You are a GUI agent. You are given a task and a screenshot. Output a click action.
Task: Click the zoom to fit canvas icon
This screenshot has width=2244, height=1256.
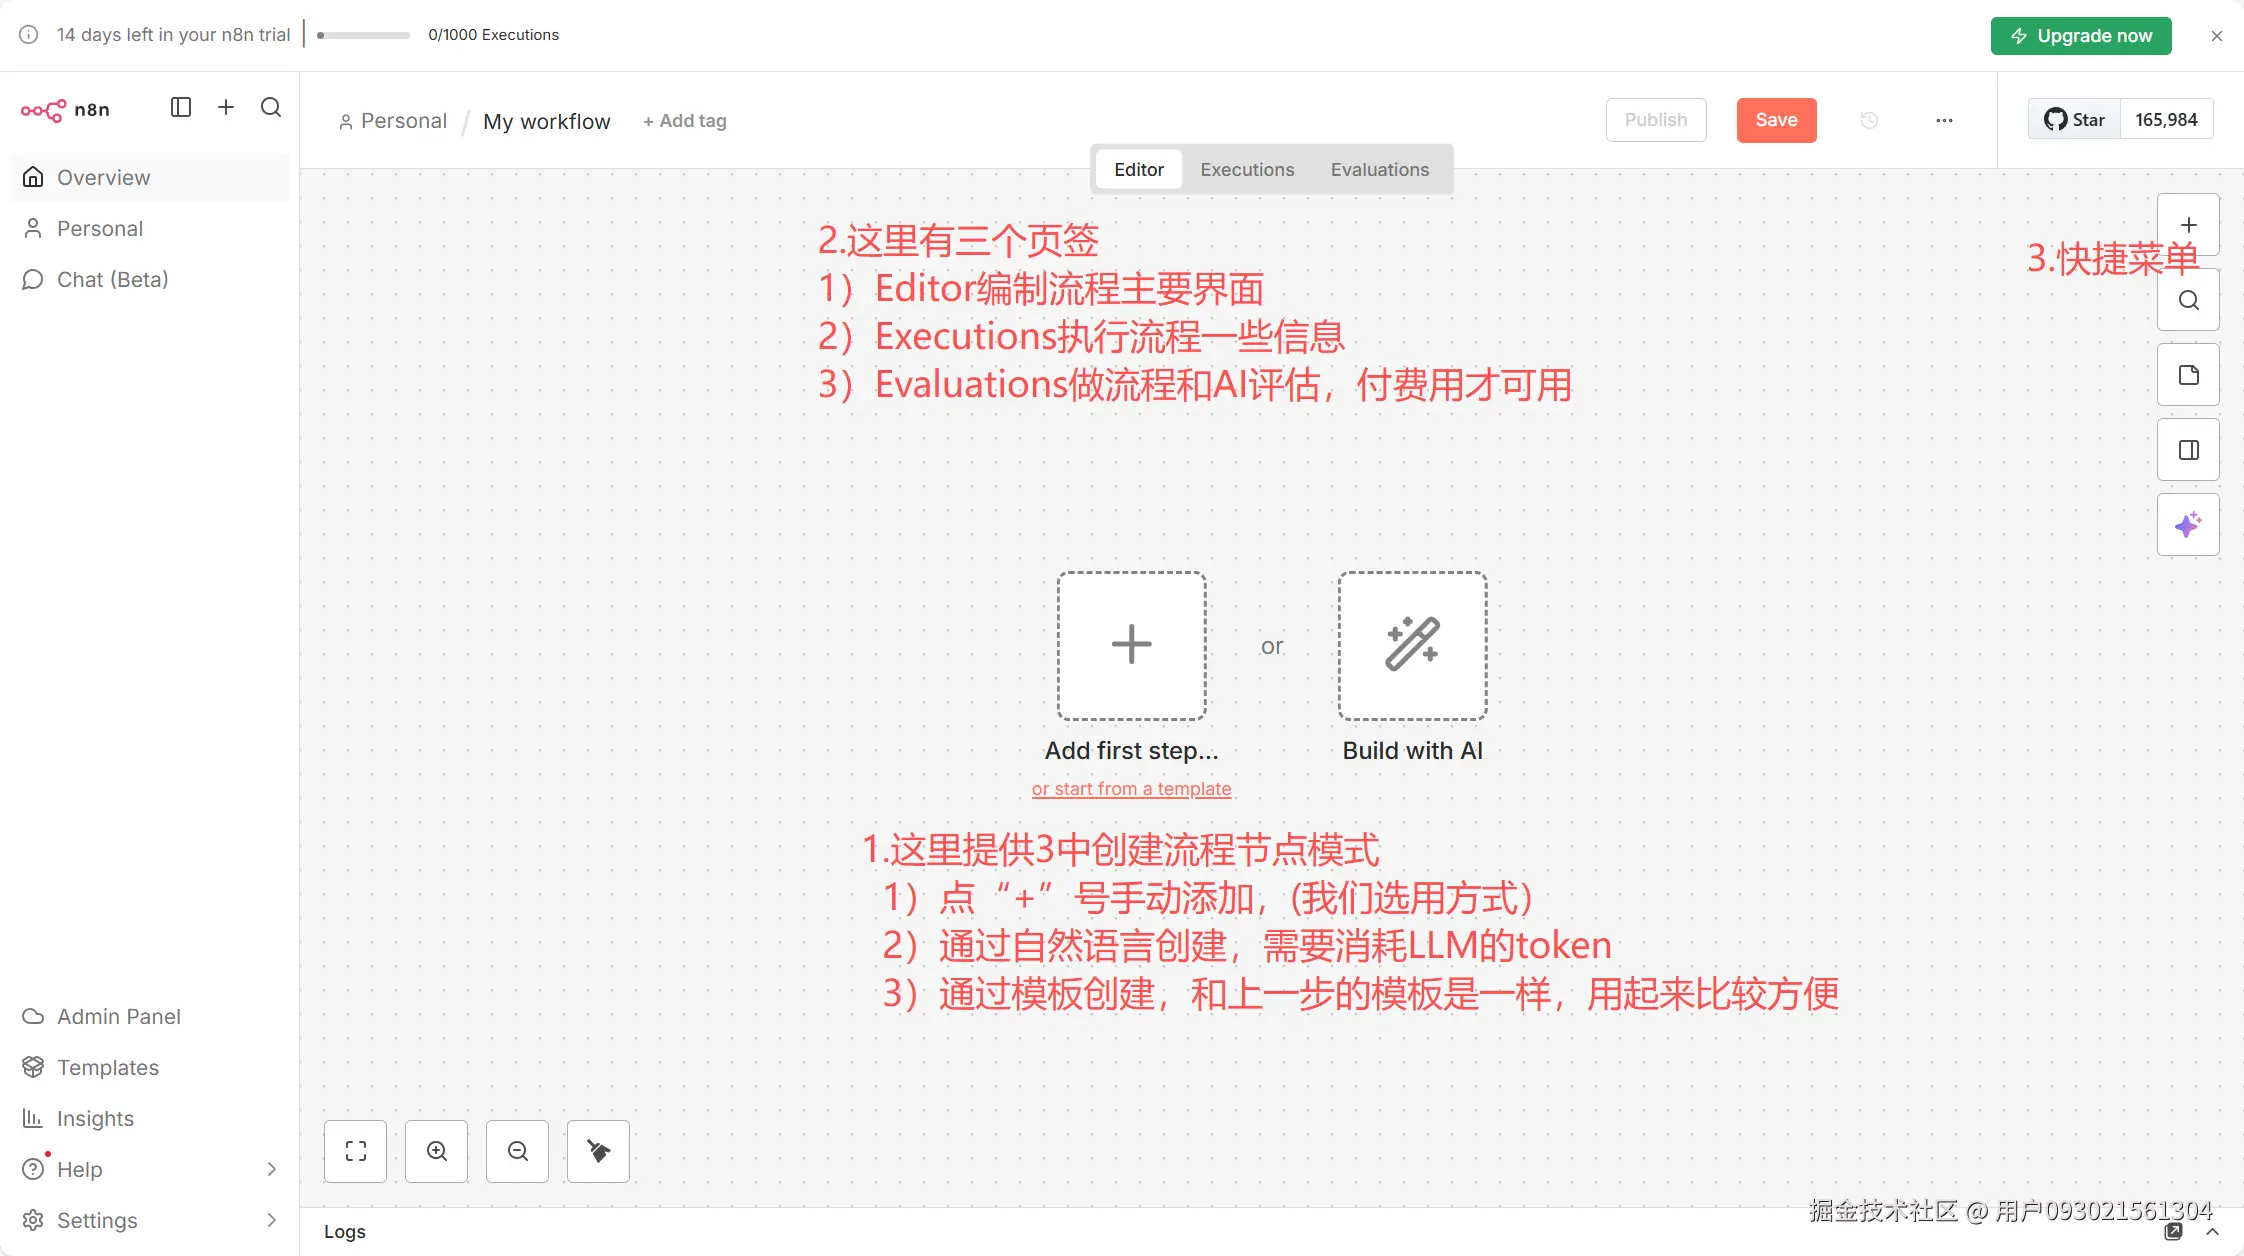[355, 1151]
